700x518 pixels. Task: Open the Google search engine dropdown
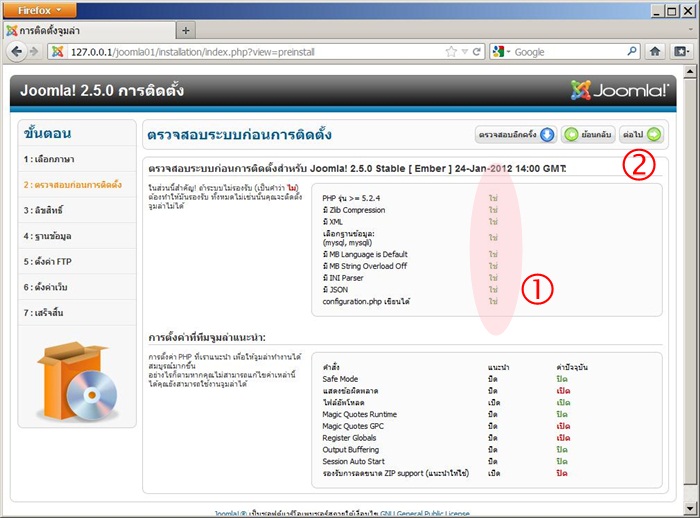tap(501, 52)
